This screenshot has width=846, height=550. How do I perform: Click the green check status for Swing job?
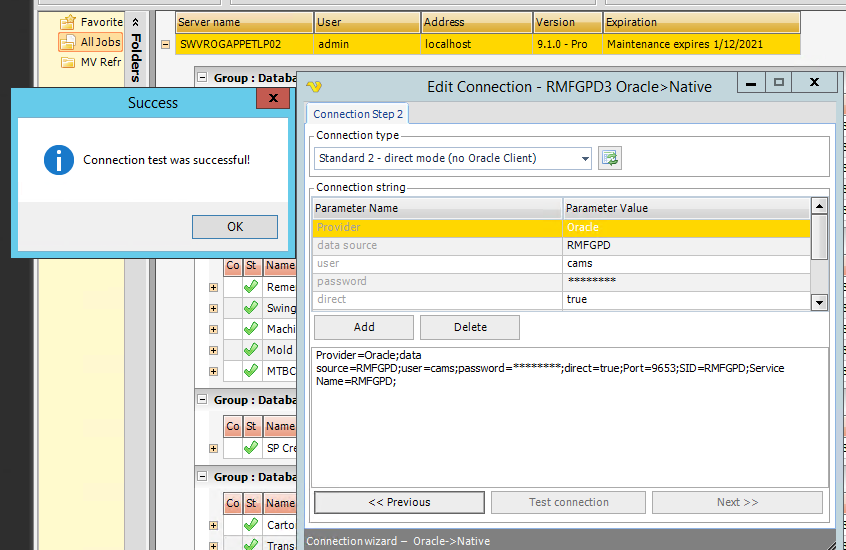(x=251, y=308)
